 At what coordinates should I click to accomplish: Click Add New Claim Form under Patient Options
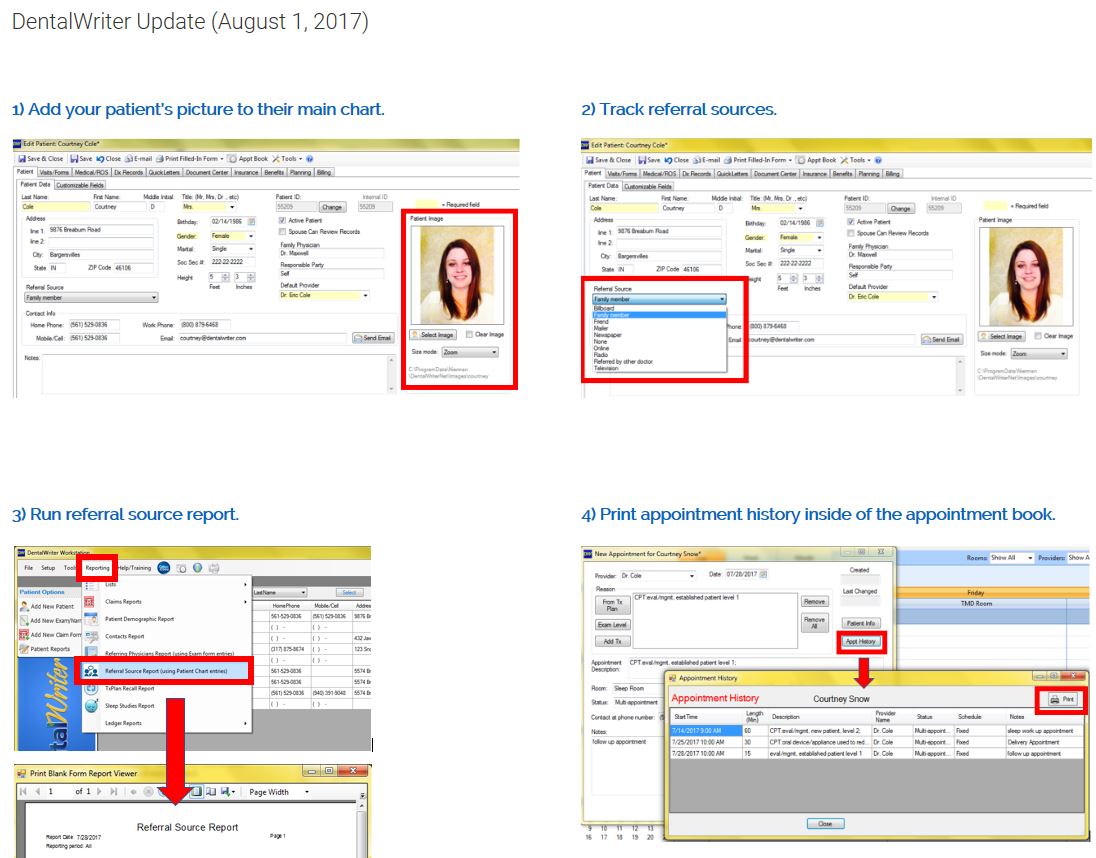(x=50, y=634)
